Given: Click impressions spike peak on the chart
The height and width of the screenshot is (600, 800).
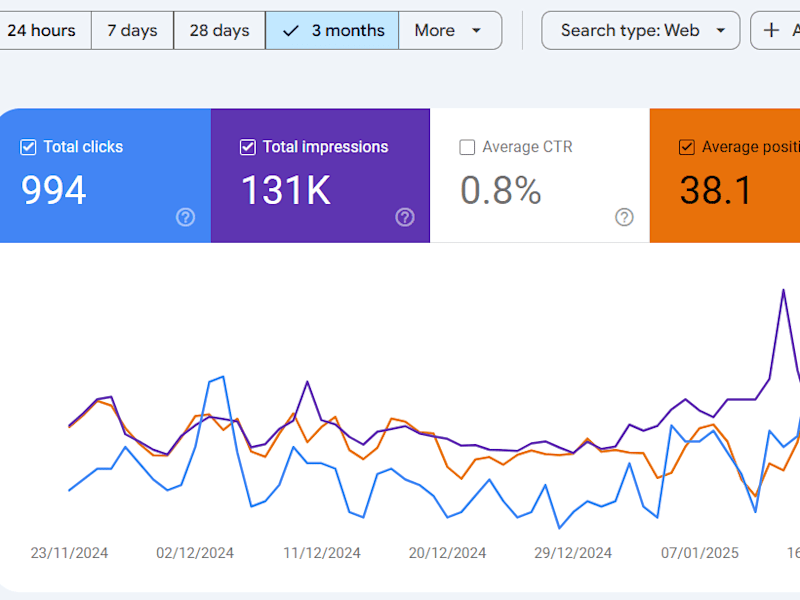Looking at the screenshot, I should point(783,290).
